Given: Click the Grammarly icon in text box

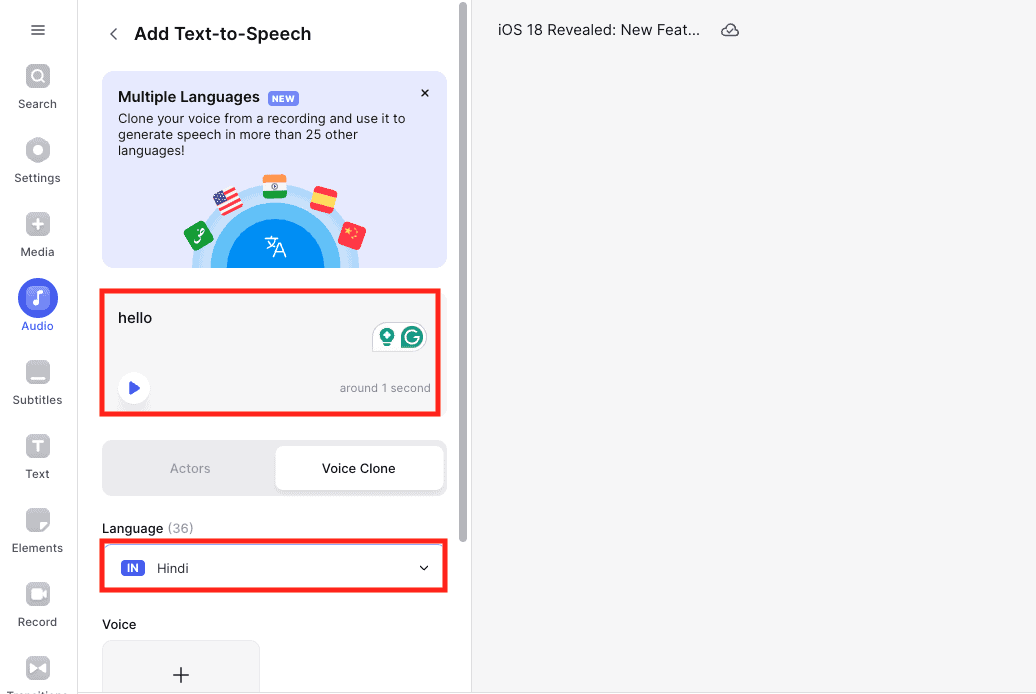Looking at the screenshot, I should click(411, 338).
